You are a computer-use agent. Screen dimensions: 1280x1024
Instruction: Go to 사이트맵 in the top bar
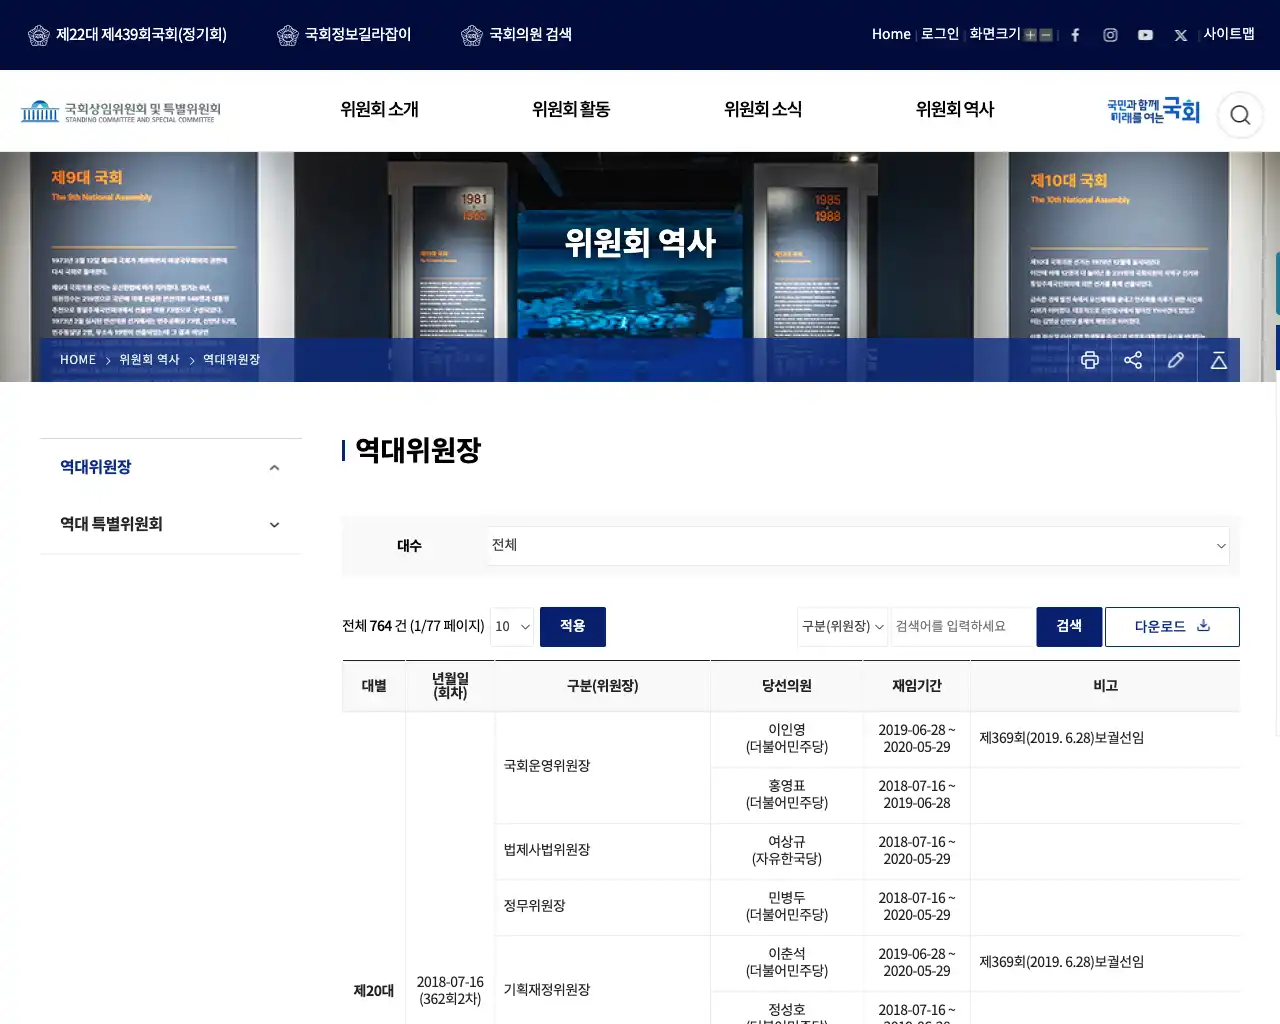tap(1229, 34)
